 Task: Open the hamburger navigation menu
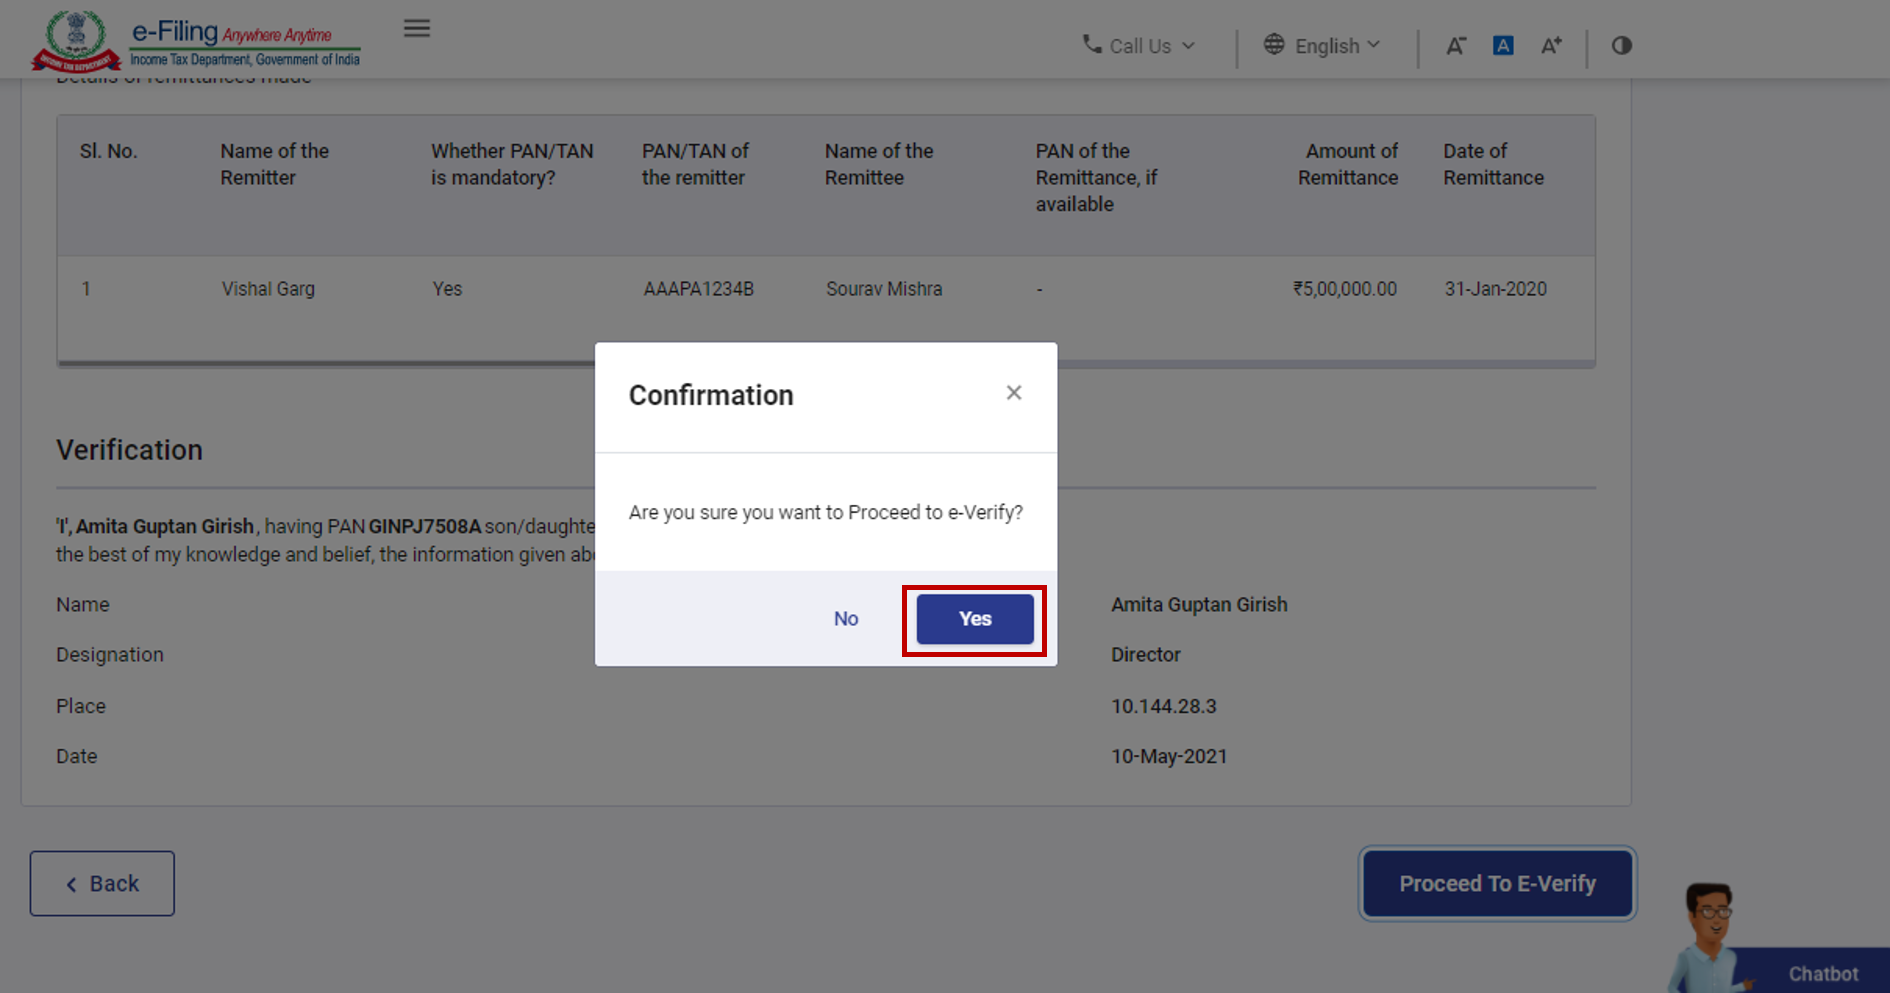(417, 28)
